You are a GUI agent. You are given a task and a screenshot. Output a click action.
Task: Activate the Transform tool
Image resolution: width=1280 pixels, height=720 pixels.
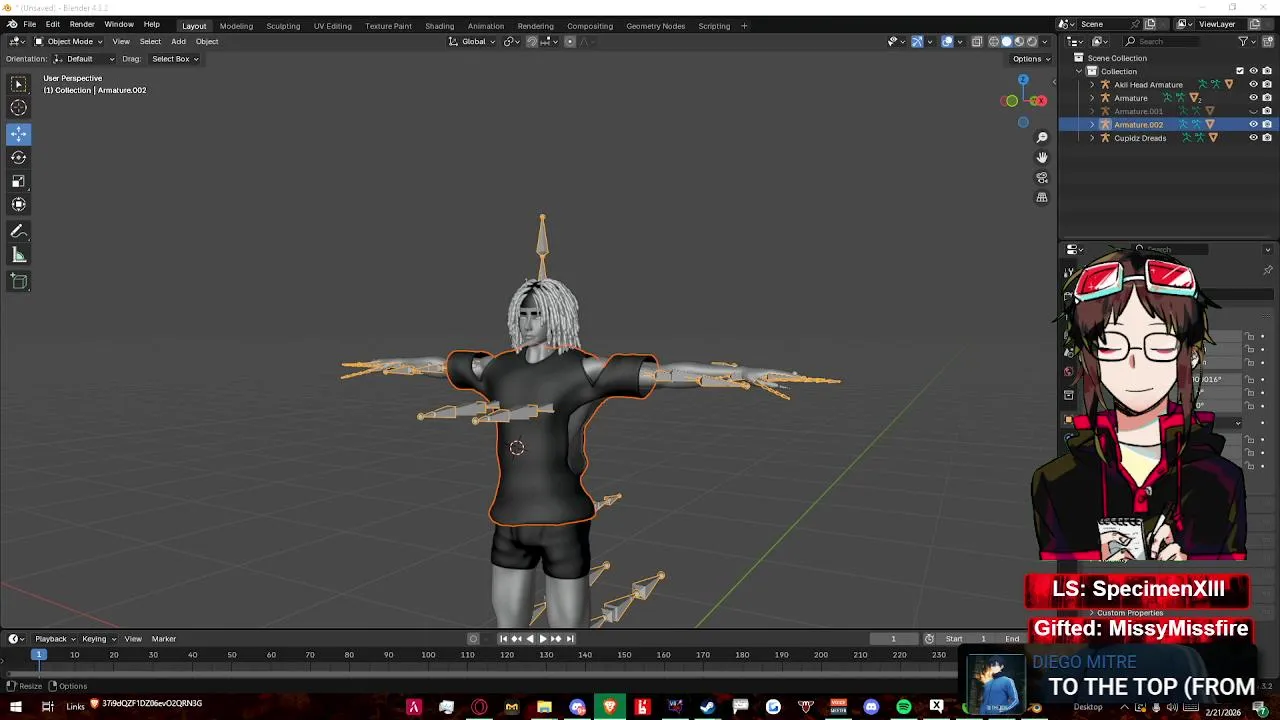(x=19, y=205)
